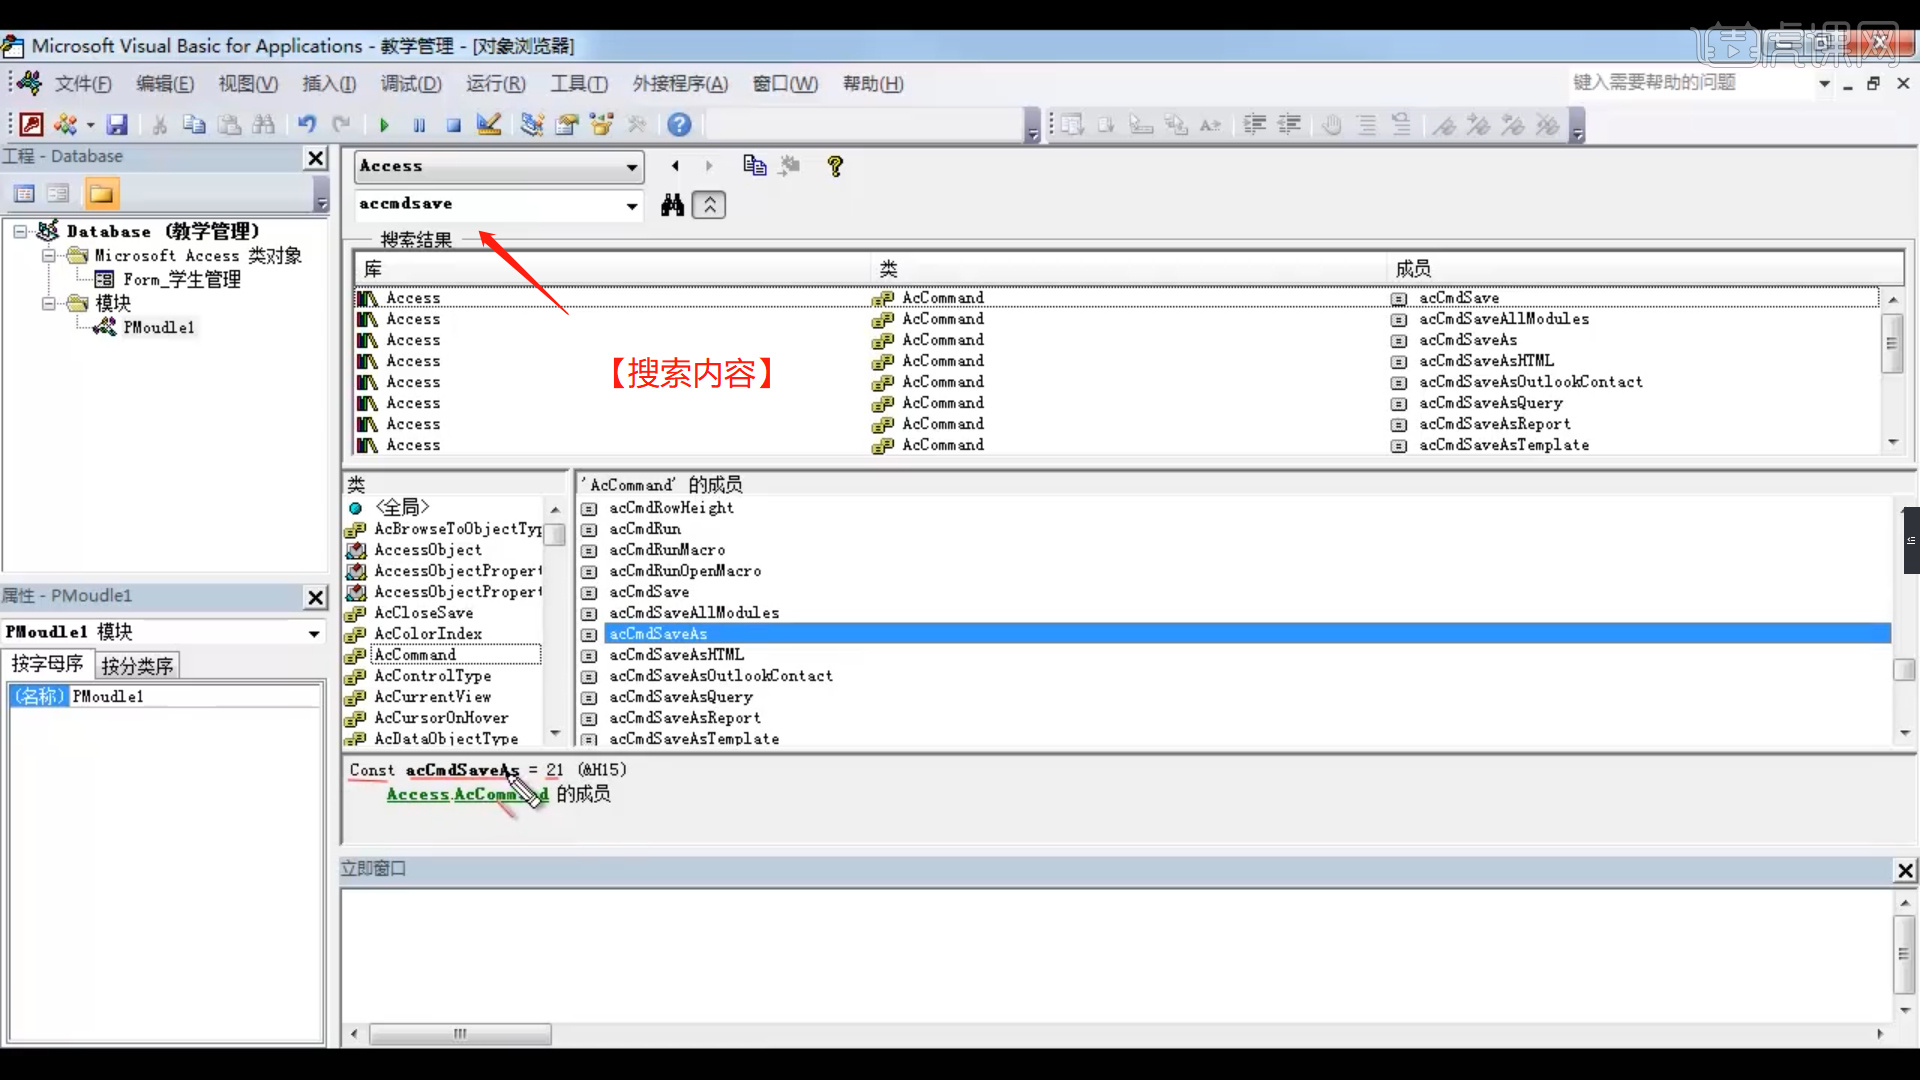
Task: Open the Access library dropdown
Action: [x=631, y=167]
